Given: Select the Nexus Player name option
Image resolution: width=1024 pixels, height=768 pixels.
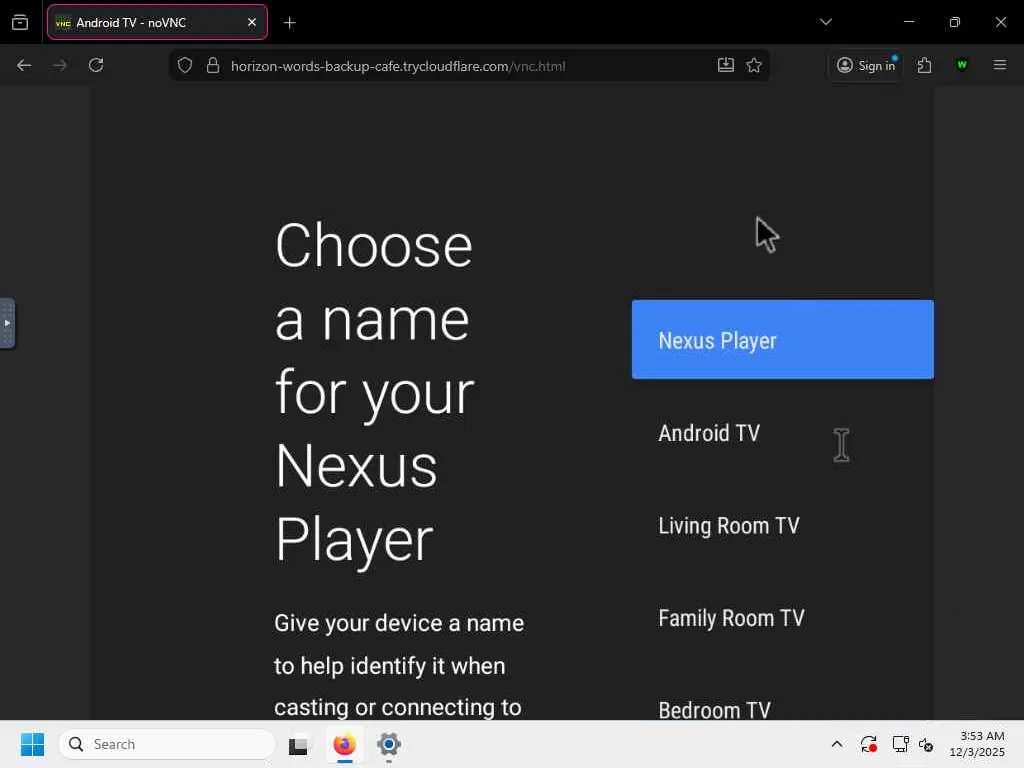Looking at the screenshot, I should point(782,340).
